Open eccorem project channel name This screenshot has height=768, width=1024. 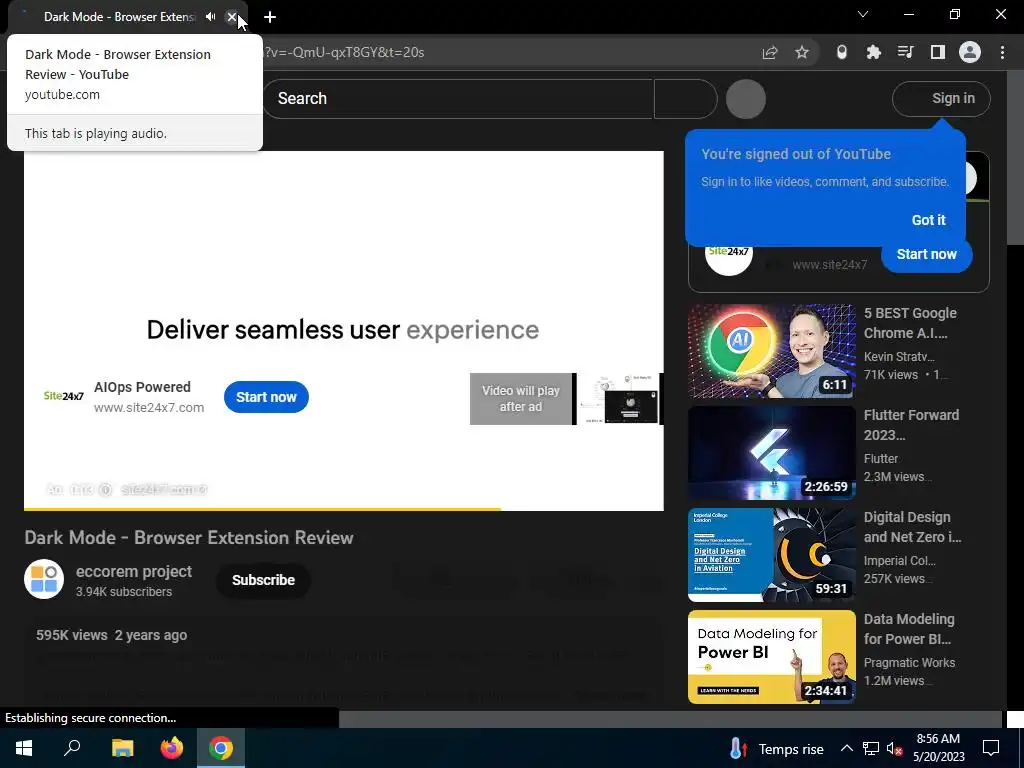[x=134, y=571]
